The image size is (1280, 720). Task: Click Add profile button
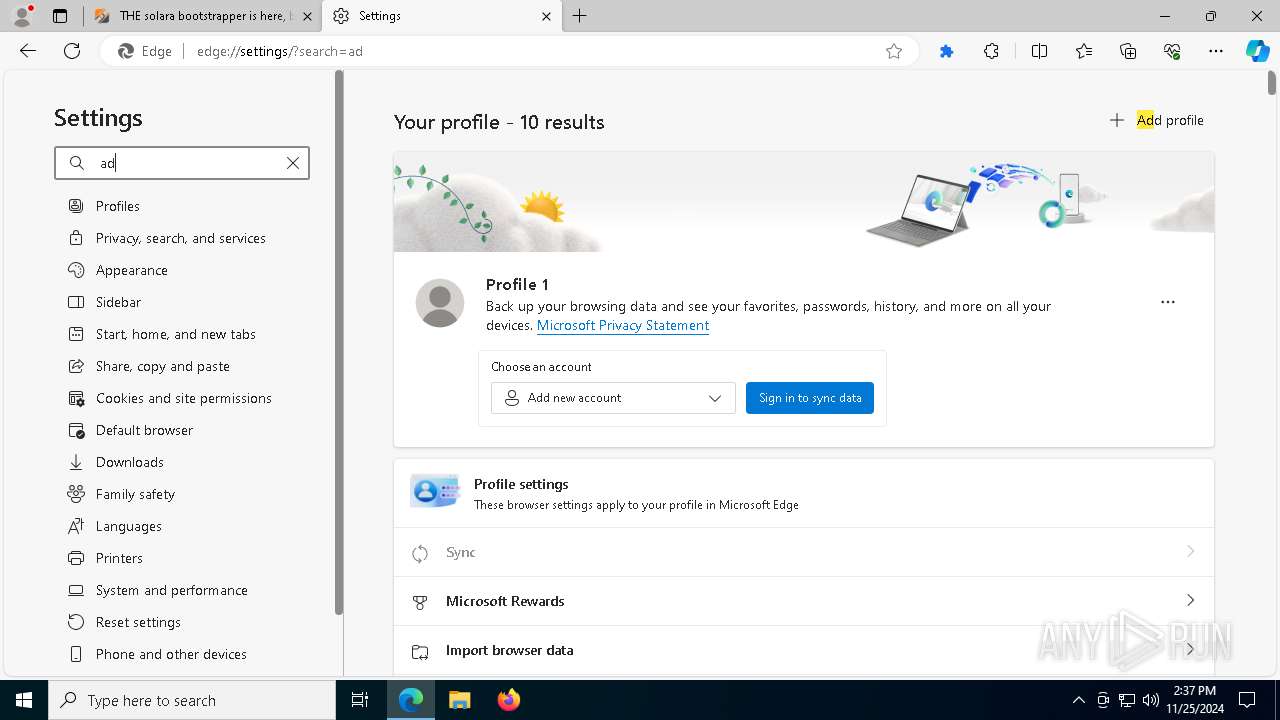(1156, 120)
